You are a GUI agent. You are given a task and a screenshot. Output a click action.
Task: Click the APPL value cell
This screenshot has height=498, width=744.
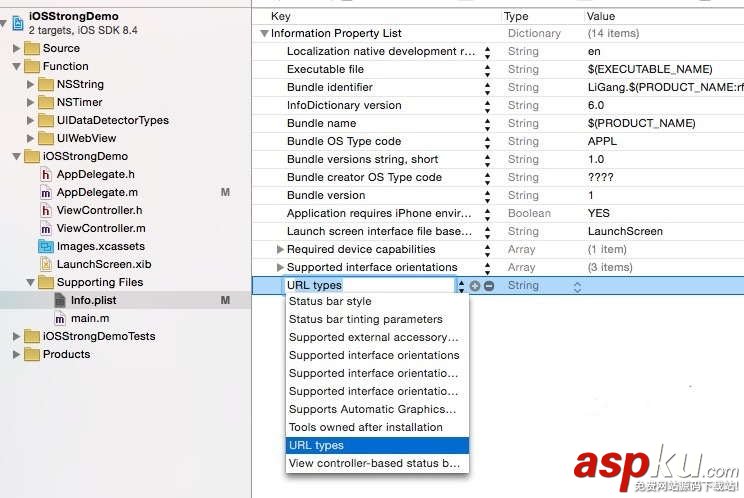click(602, 141)
